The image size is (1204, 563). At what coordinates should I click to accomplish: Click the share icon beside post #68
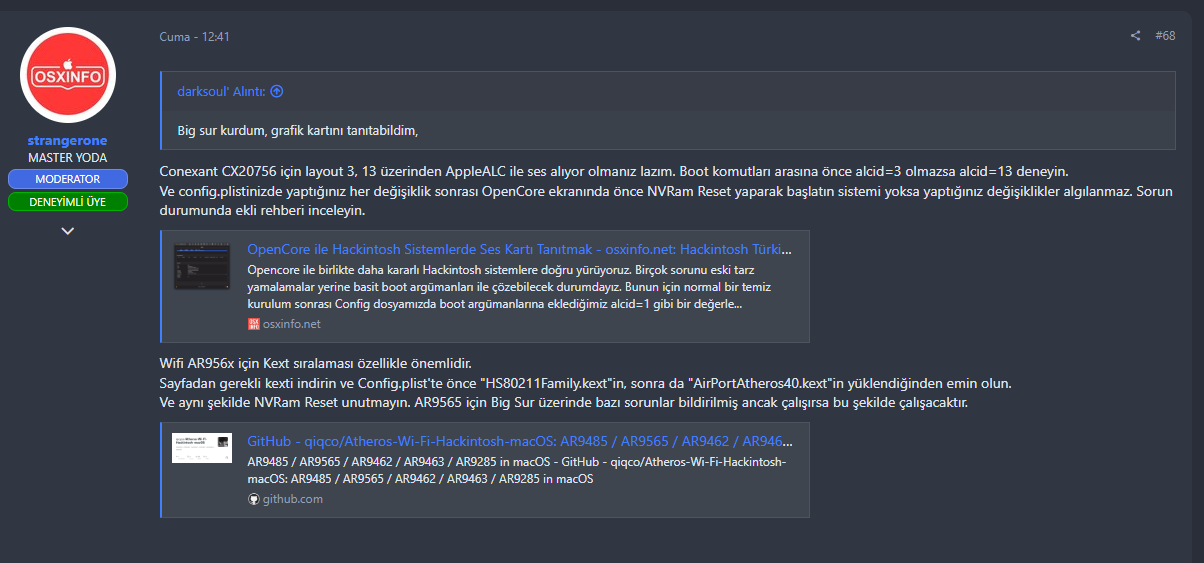(x=1135, y=36)
